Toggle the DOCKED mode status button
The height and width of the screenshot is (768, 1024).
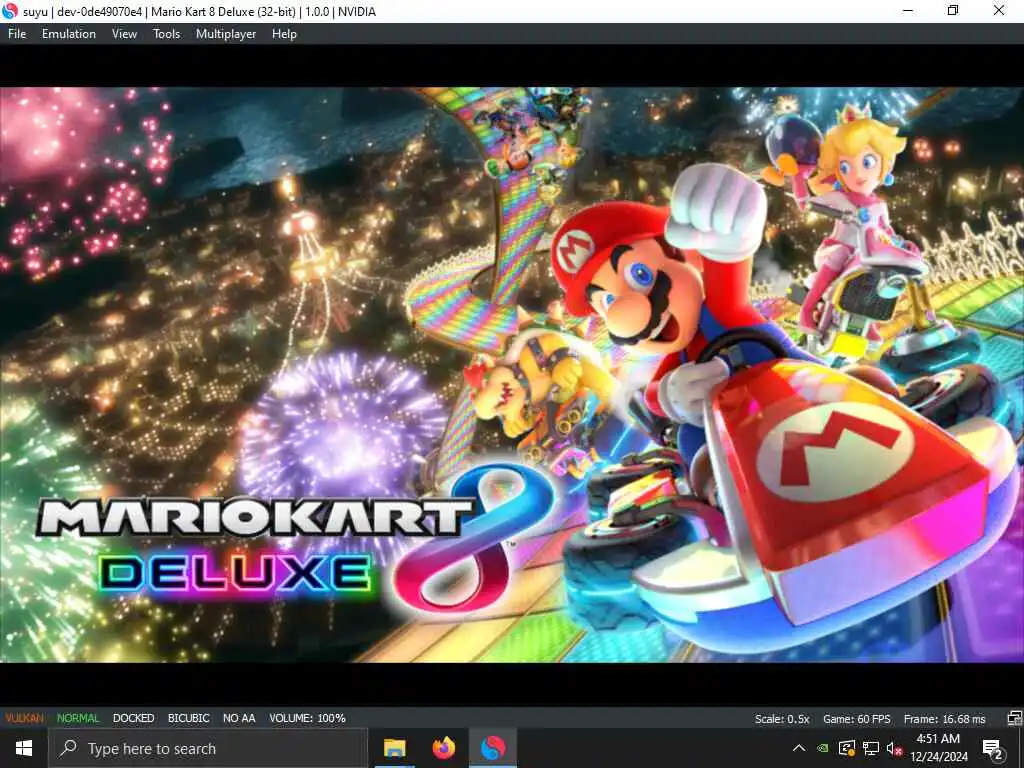(133, 718)
